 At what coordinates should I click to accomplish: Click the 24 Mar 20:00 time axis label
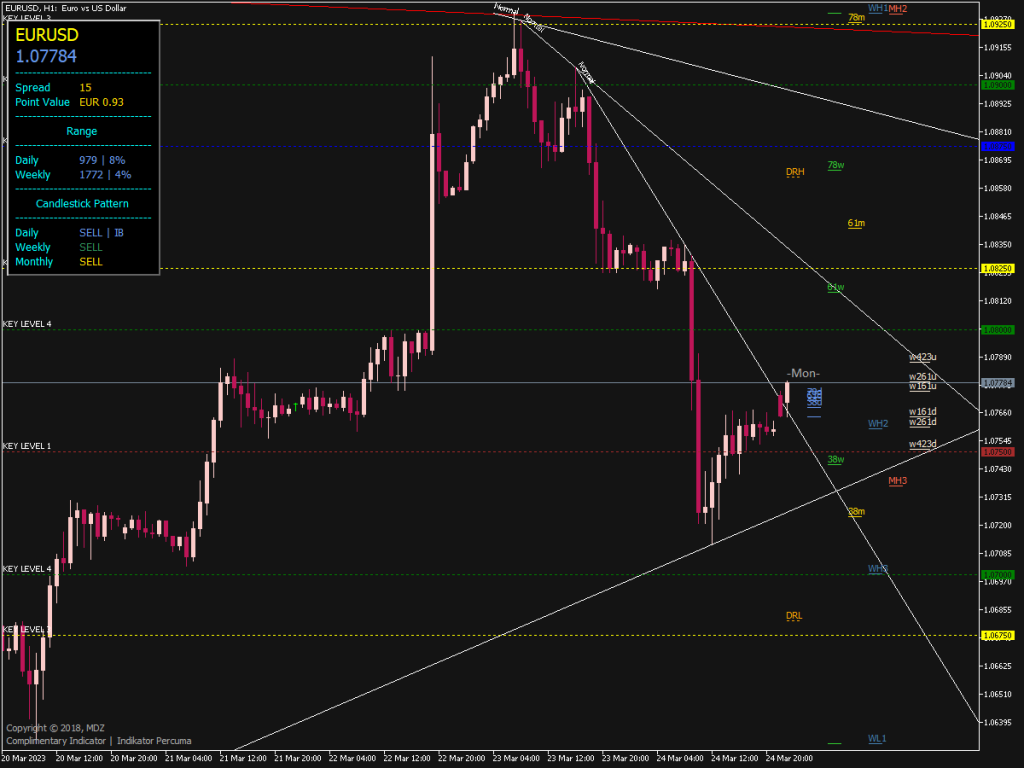pos(789,758)
